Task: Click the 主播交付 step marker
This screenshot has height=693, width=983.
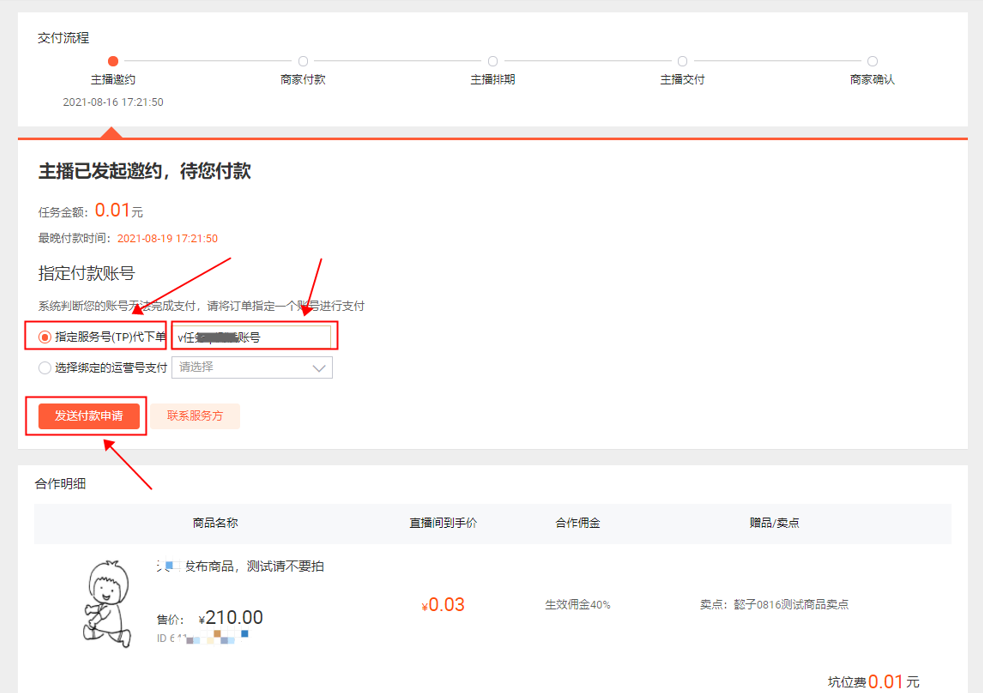Action: pyautogui.click(x=683, y=61)
